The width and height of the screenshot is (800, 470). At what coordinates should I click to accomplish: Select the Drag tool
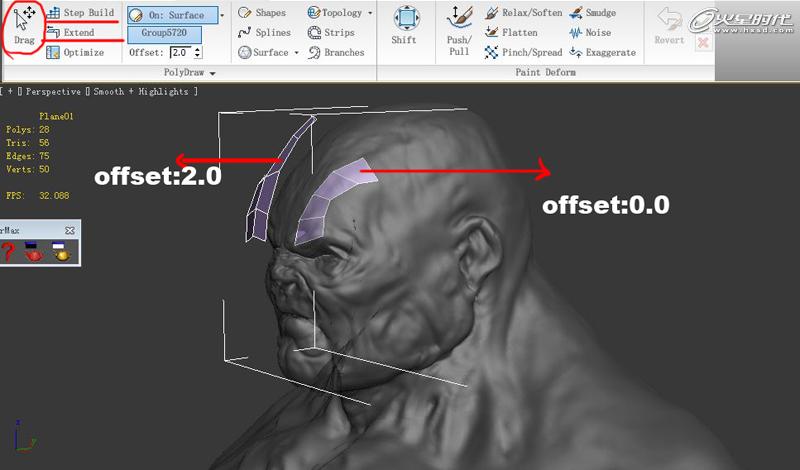[x=23, y=26]
